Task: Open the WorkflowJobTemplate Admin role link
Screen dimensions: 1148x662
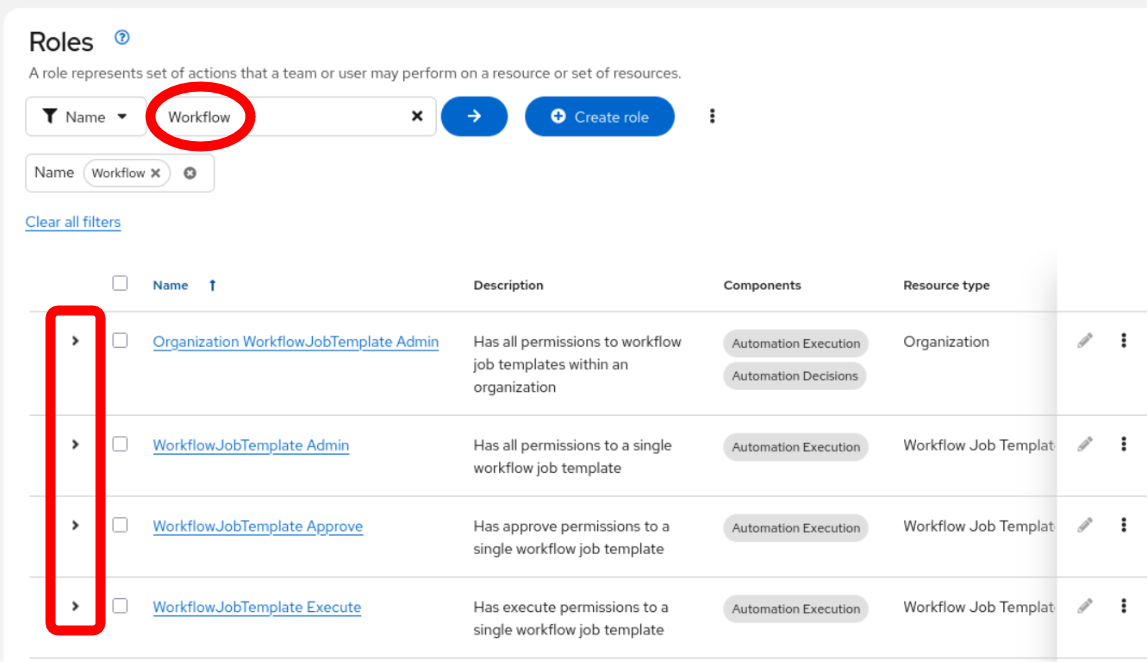Action: (251, 445)
